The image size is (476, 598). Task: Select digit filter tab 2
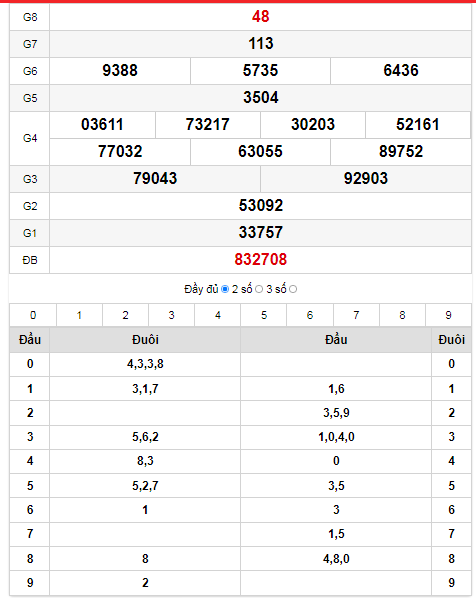point(125,315)
